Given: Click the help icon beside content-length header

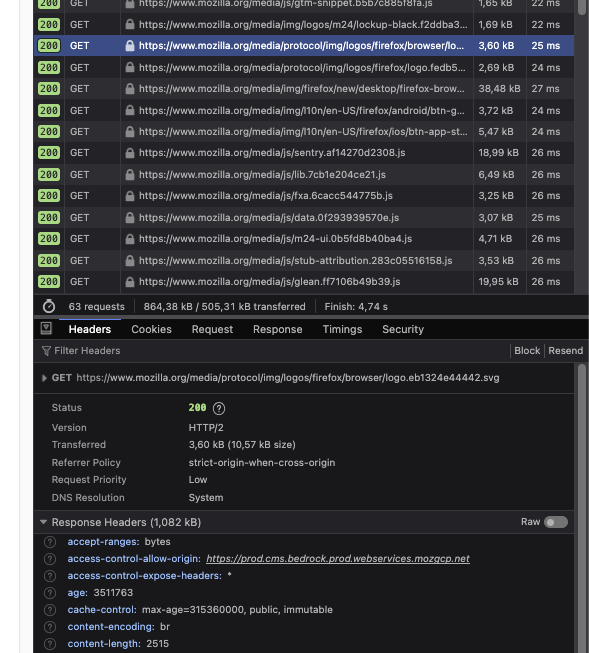Looking at the screenshot, I should pyautogui.click(x=50, y=644).
